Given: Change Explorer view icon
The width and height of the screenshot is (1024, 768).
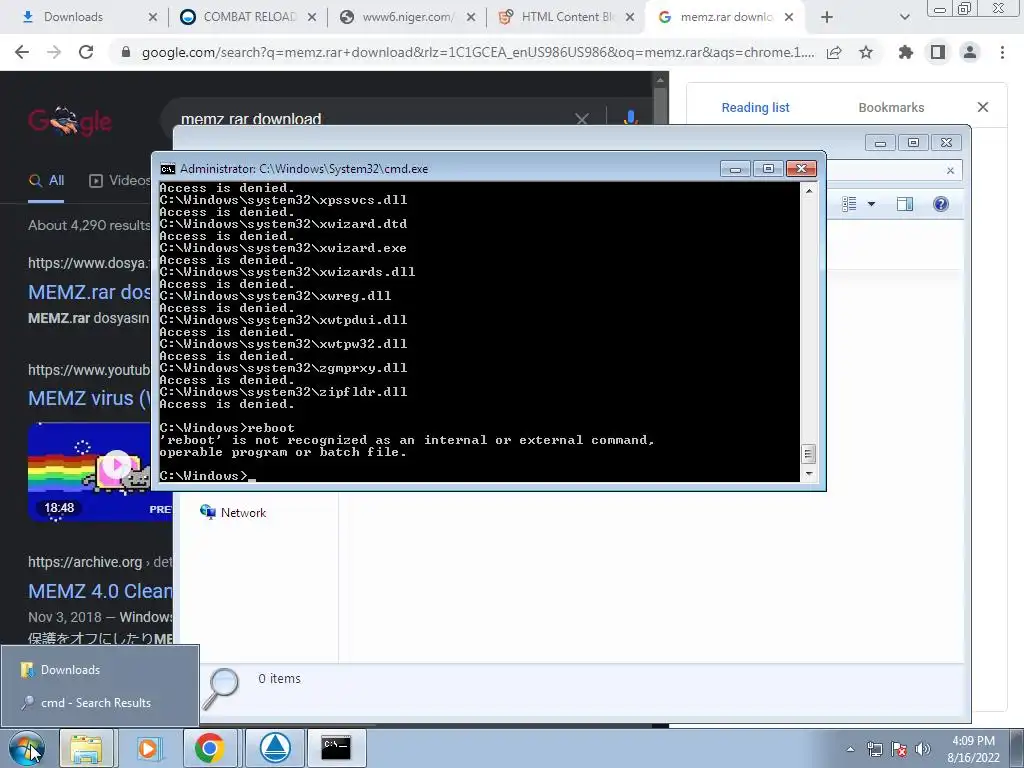Looking at the screenshot, I should click(x=849, y=204).
